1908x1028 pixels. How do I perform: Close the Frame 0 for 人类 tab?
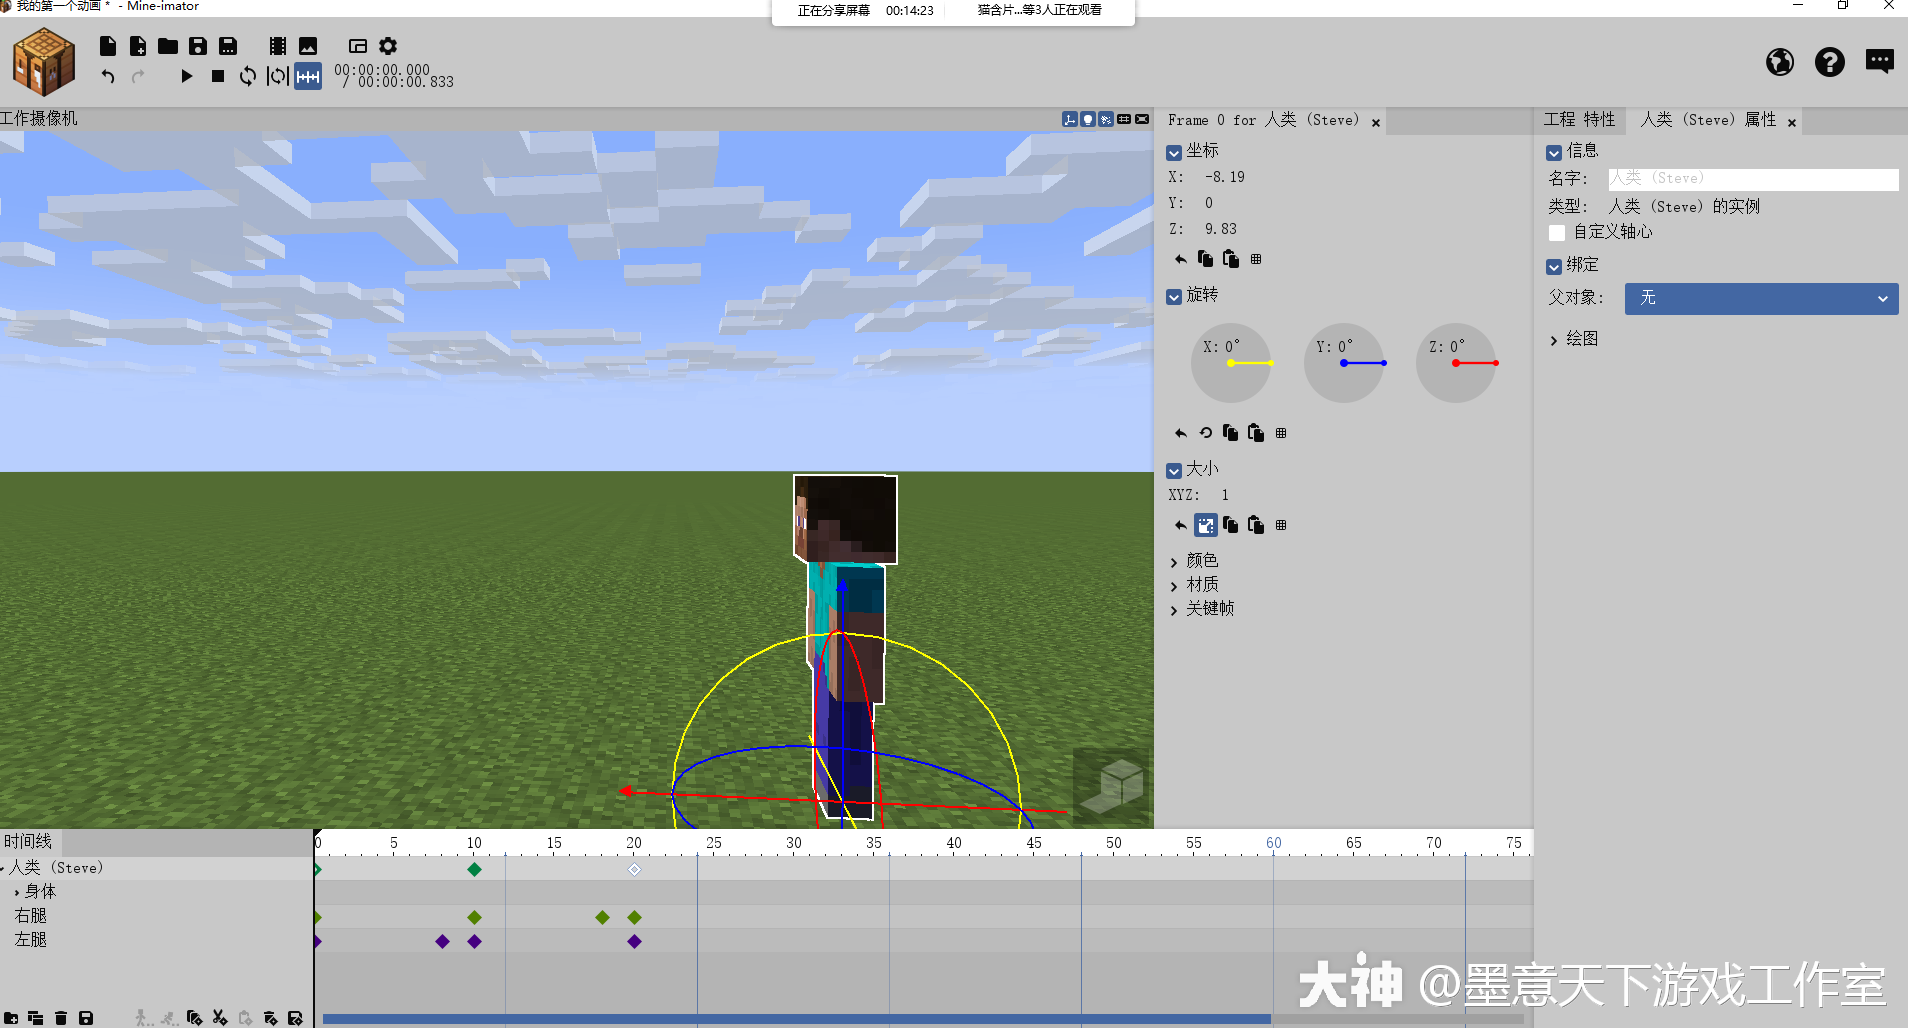[1376, 123]
